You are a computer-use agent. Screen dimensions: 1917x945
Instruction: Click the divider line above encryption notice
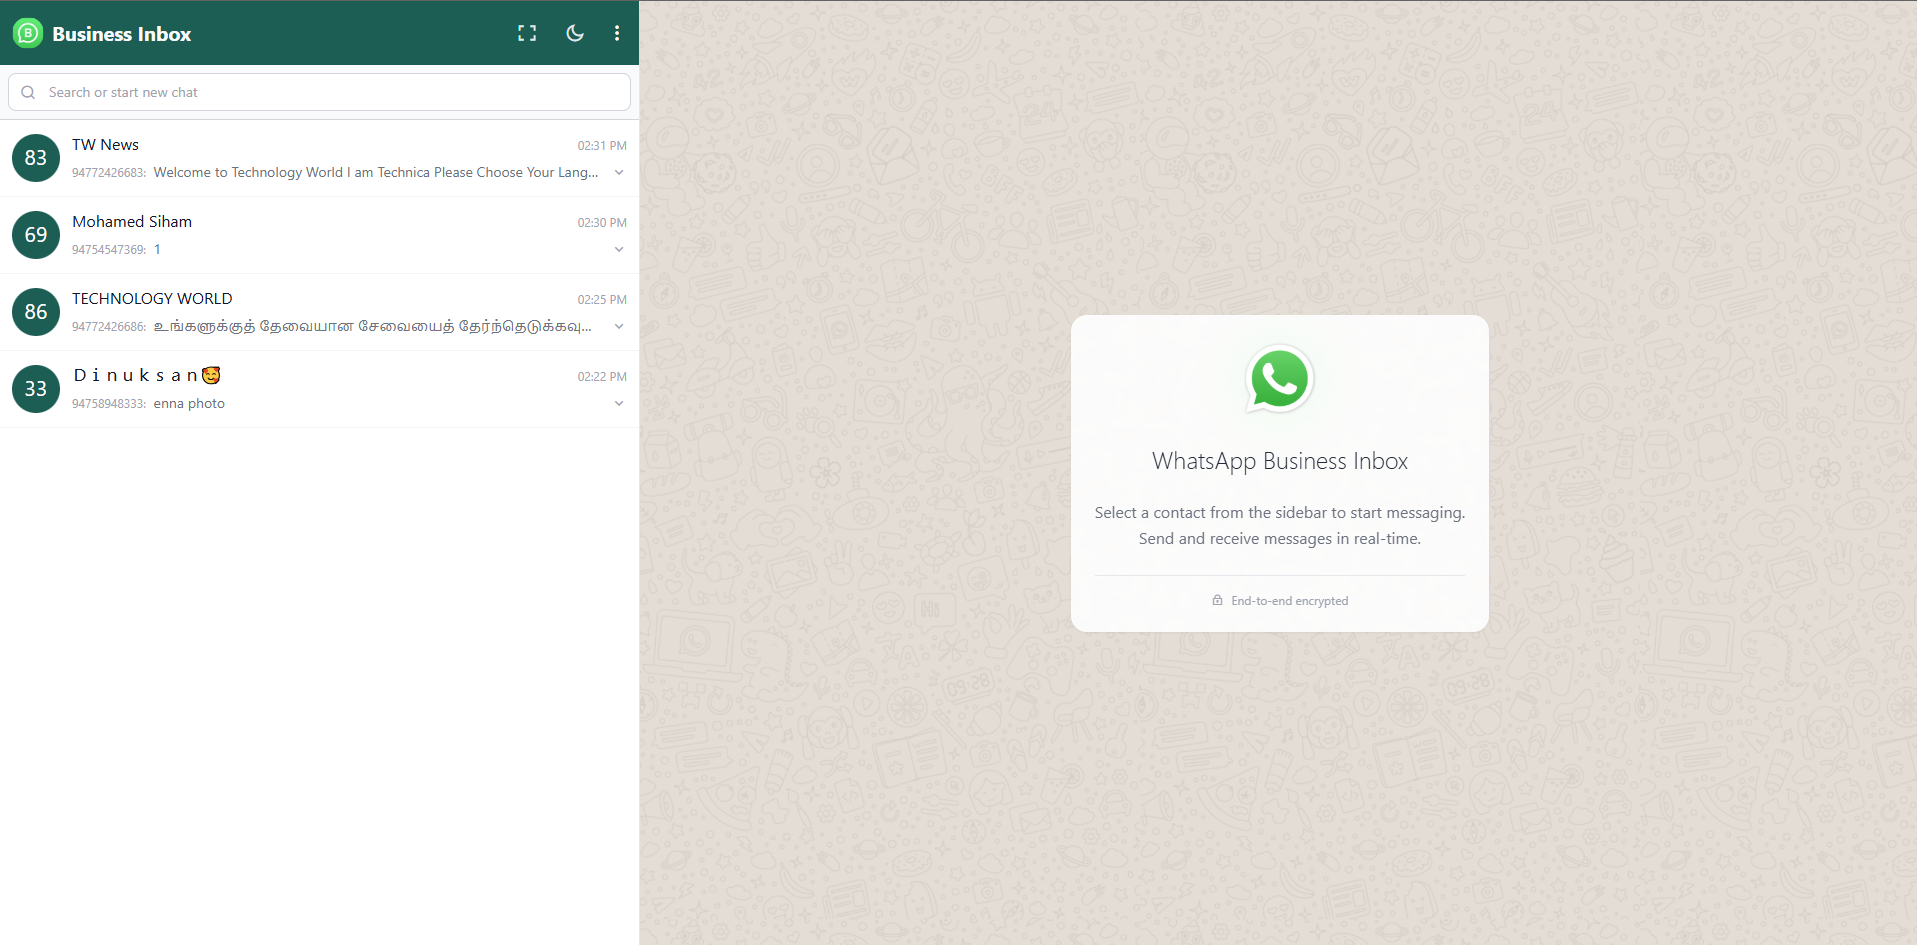[1279, 575]
